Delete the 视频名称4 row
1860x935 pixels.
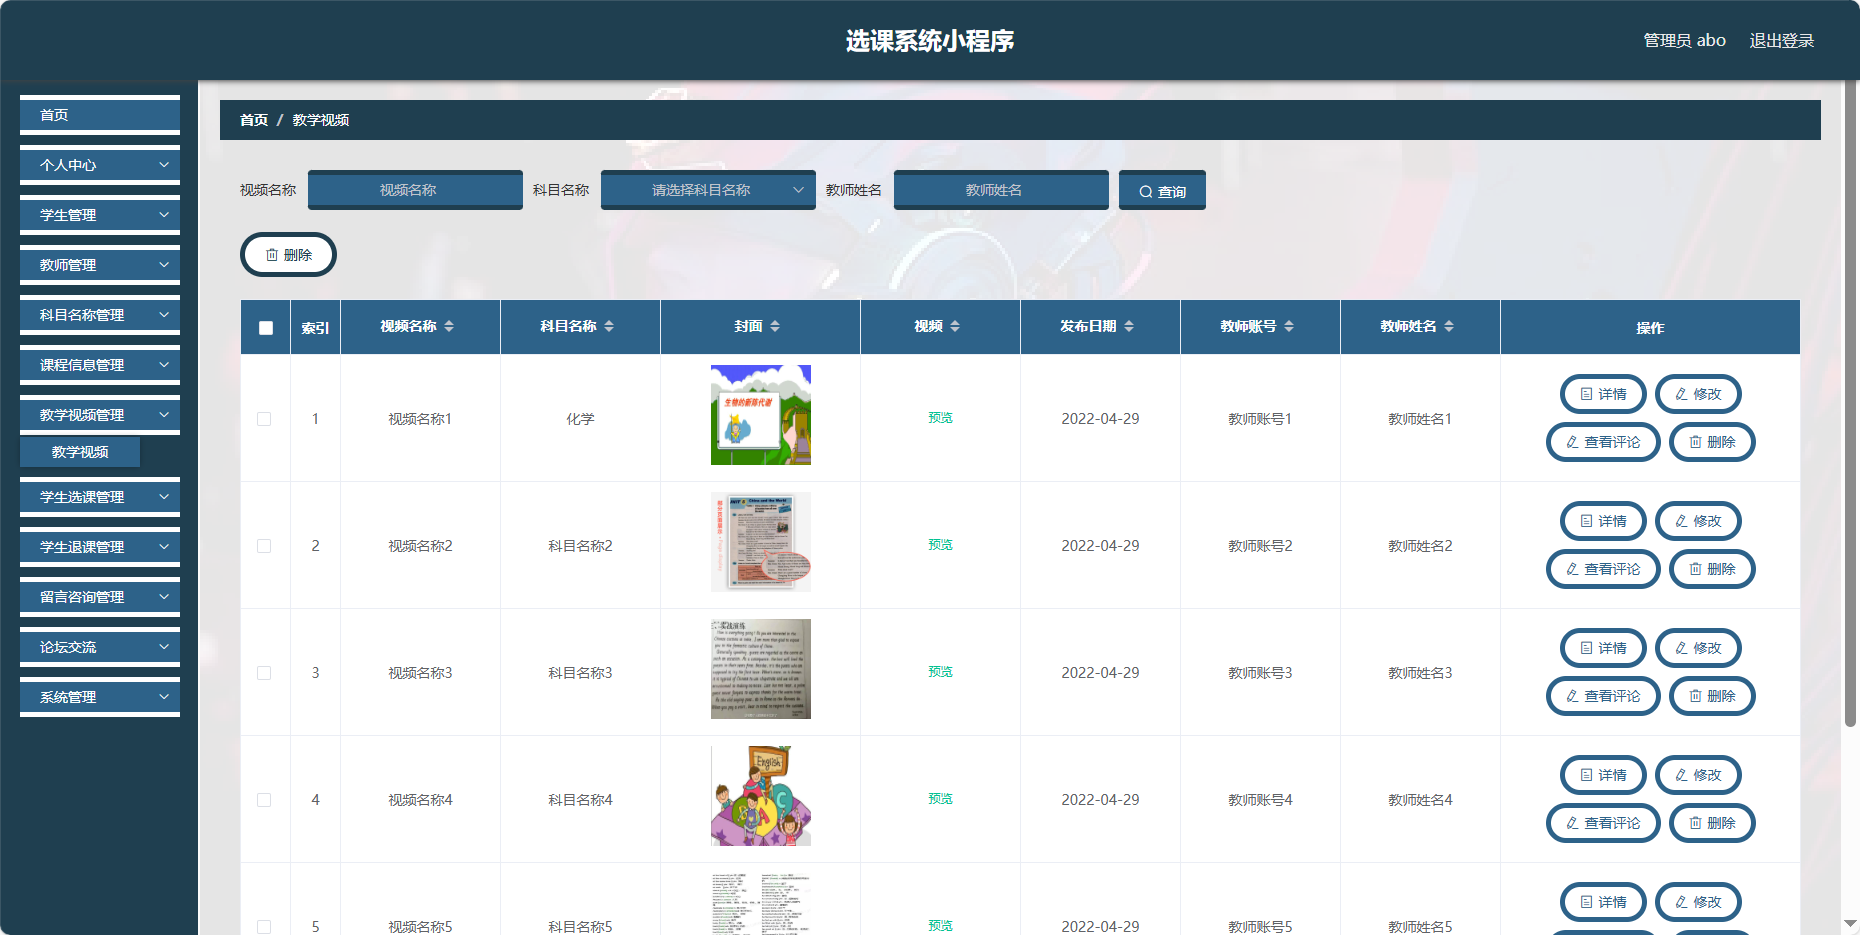click(1712, 823)
